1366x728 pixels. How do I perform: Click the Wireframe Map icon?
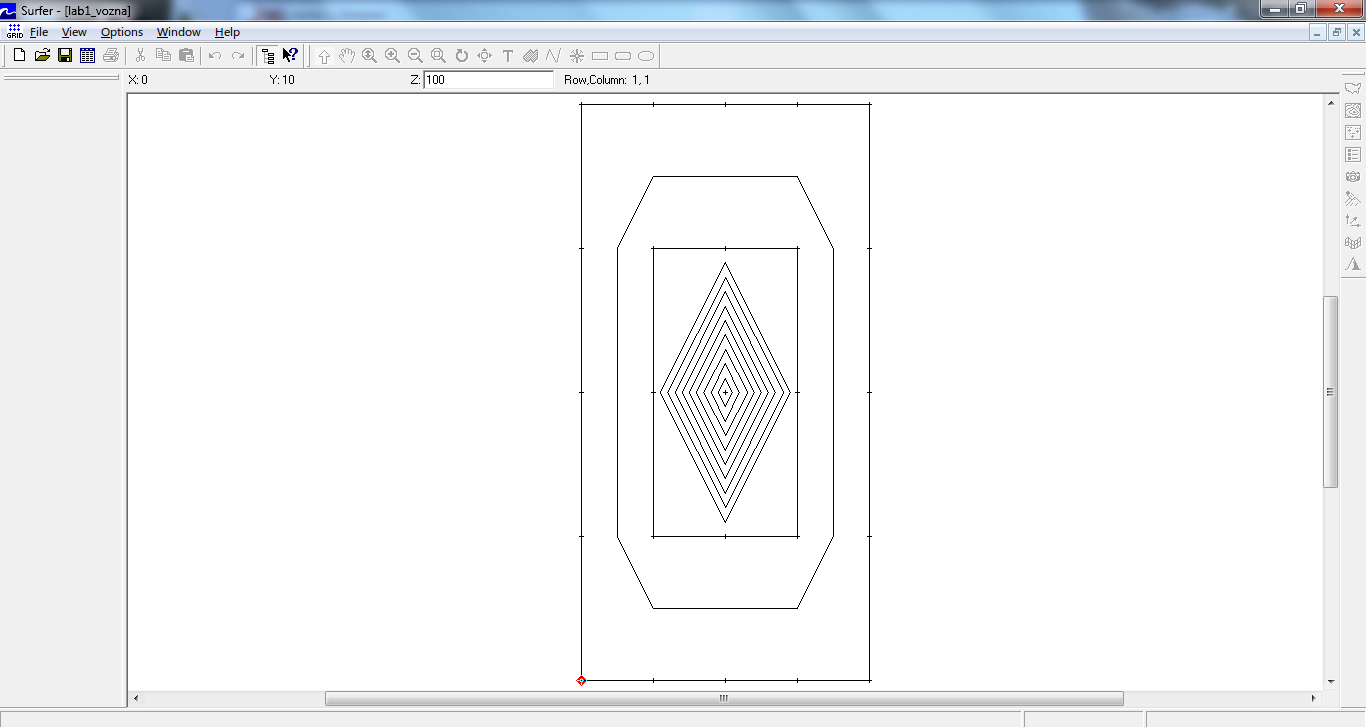click(1353, 242)
